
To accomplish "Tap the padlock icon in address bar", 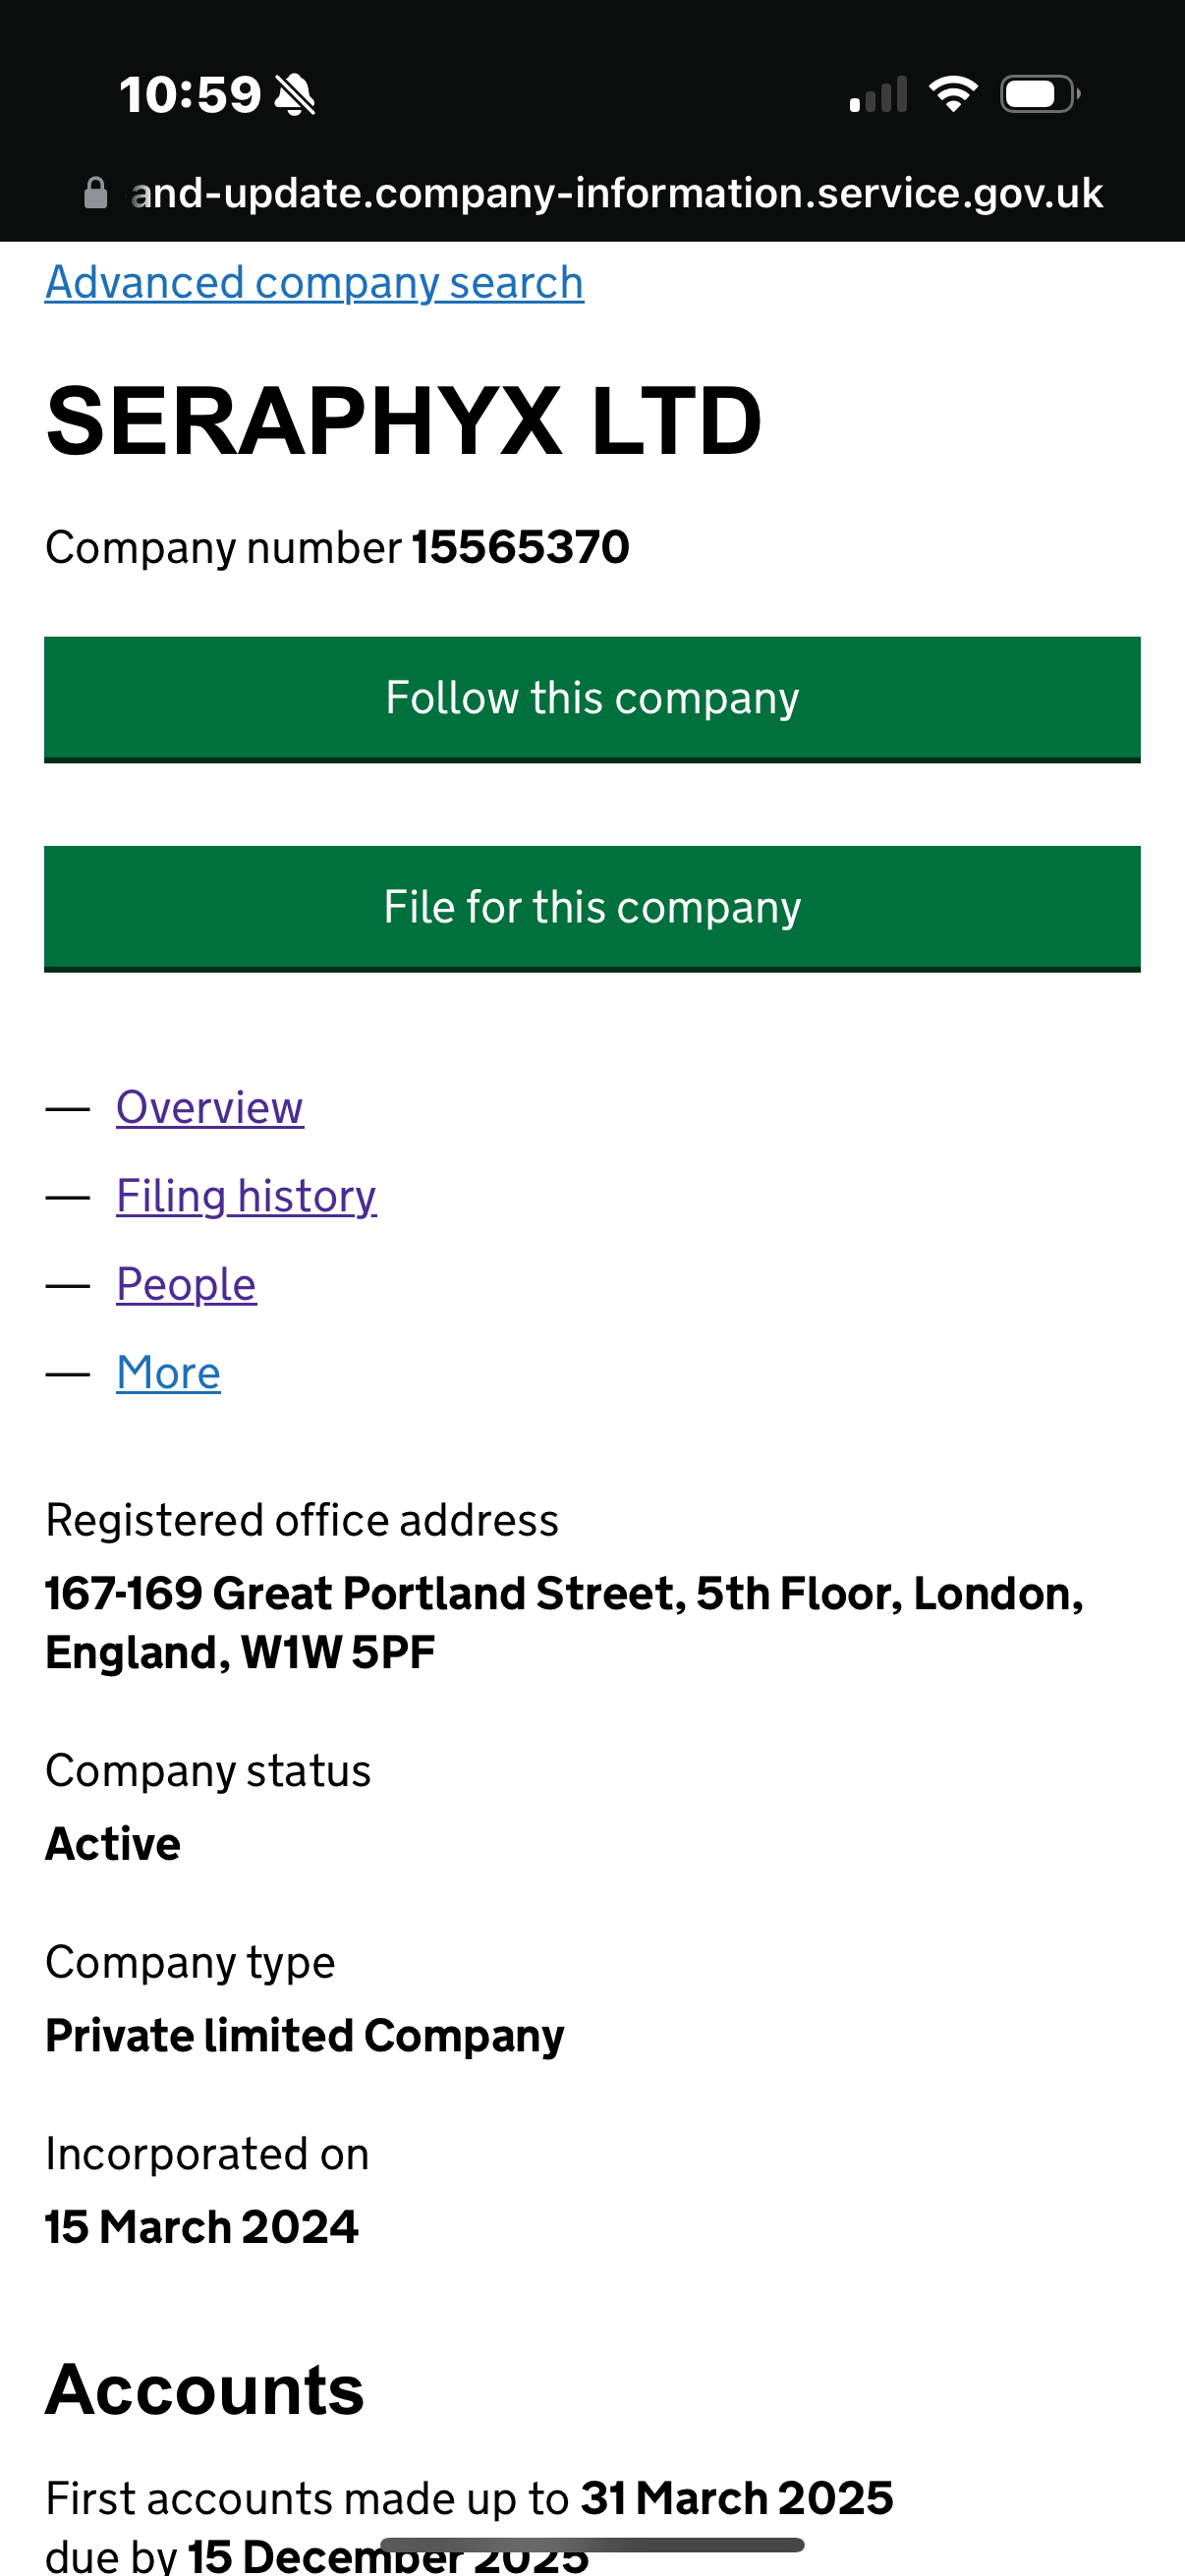I will pyautogui.click(x=96, y=193).
